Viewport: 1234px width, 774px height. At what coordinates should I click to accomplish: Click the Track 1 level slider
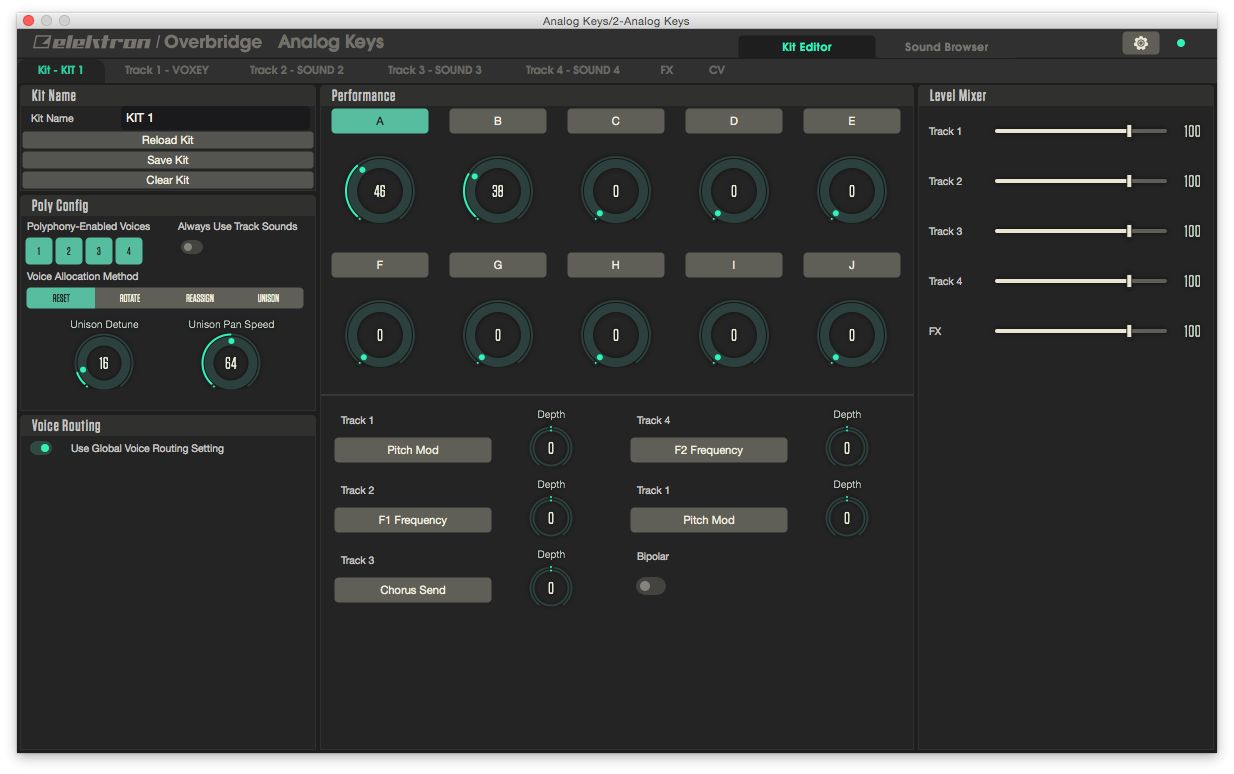[x=1081, y=131]
